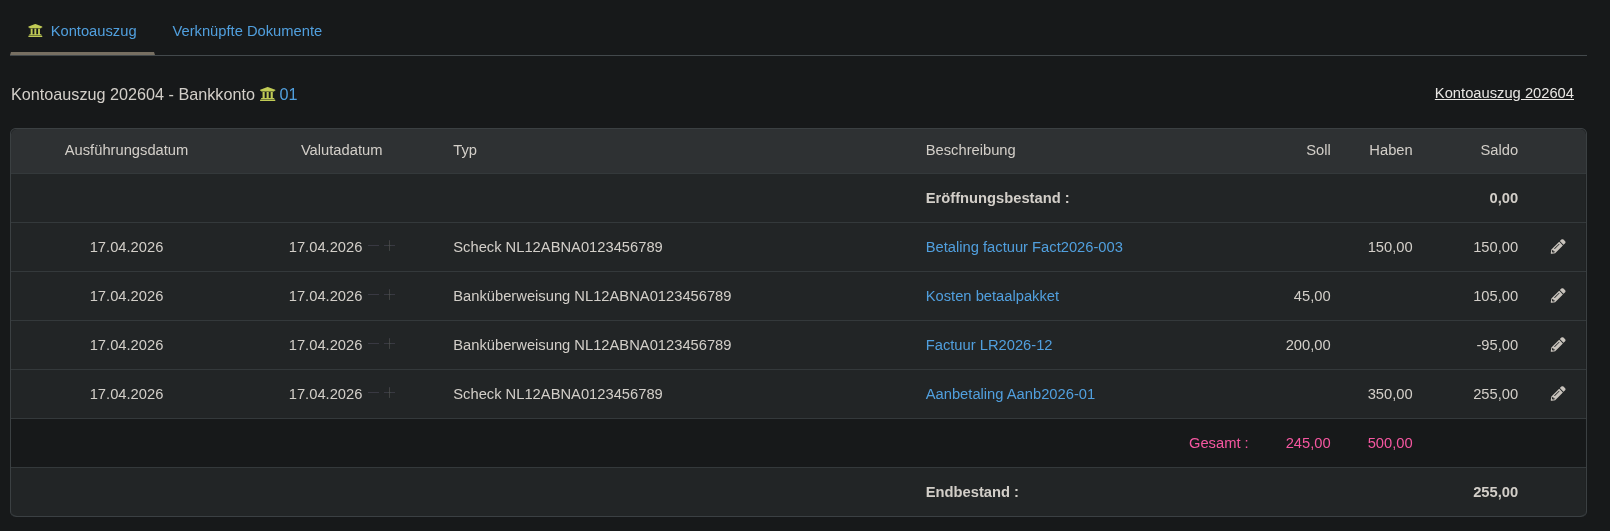
Task: Follow the Factuur LR2026-12 link
Action: [x=989, y=345]
